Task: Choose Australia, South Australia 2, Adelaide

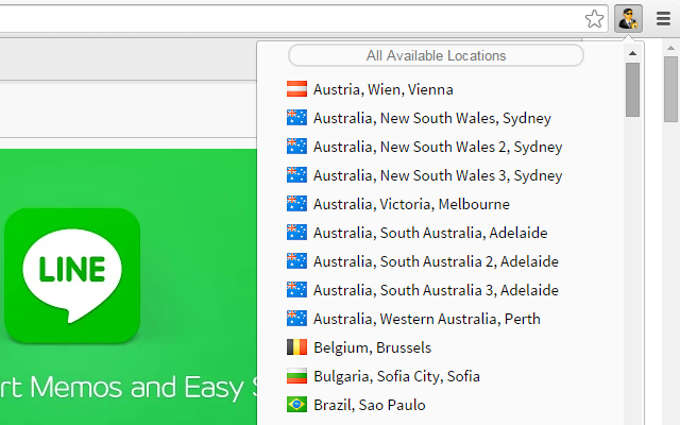Action: coord(423,261)
